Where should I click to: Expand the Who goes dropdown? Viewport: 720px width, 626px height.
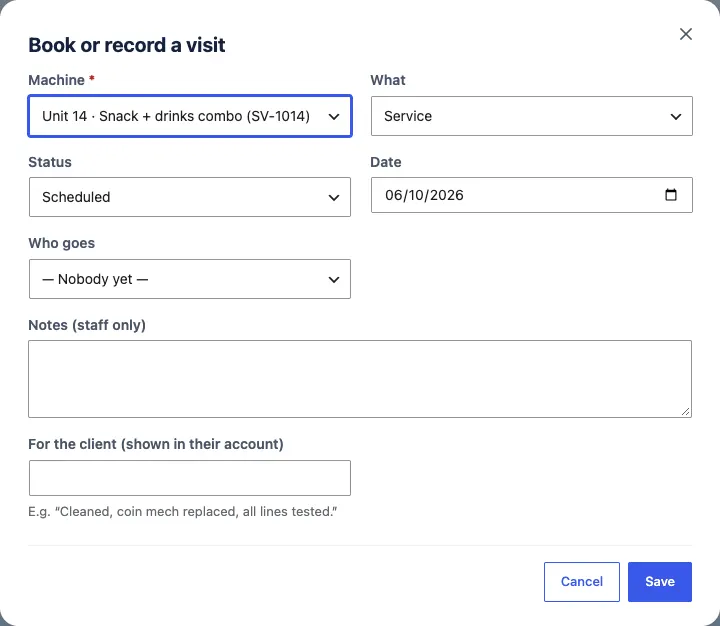(190, 279)
